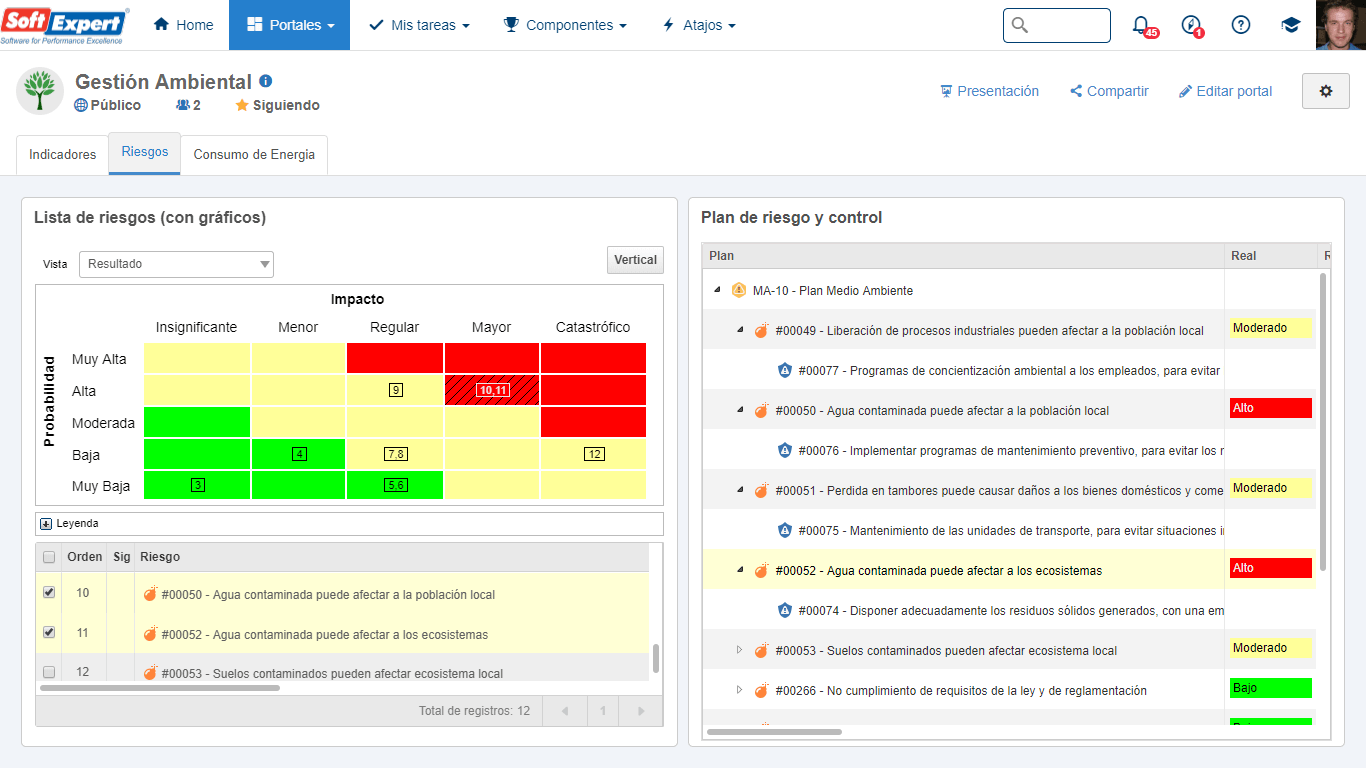Viewport: 1366px width, 768px height.
Task: Click the Vertical button
Action: tap(635, 260)
